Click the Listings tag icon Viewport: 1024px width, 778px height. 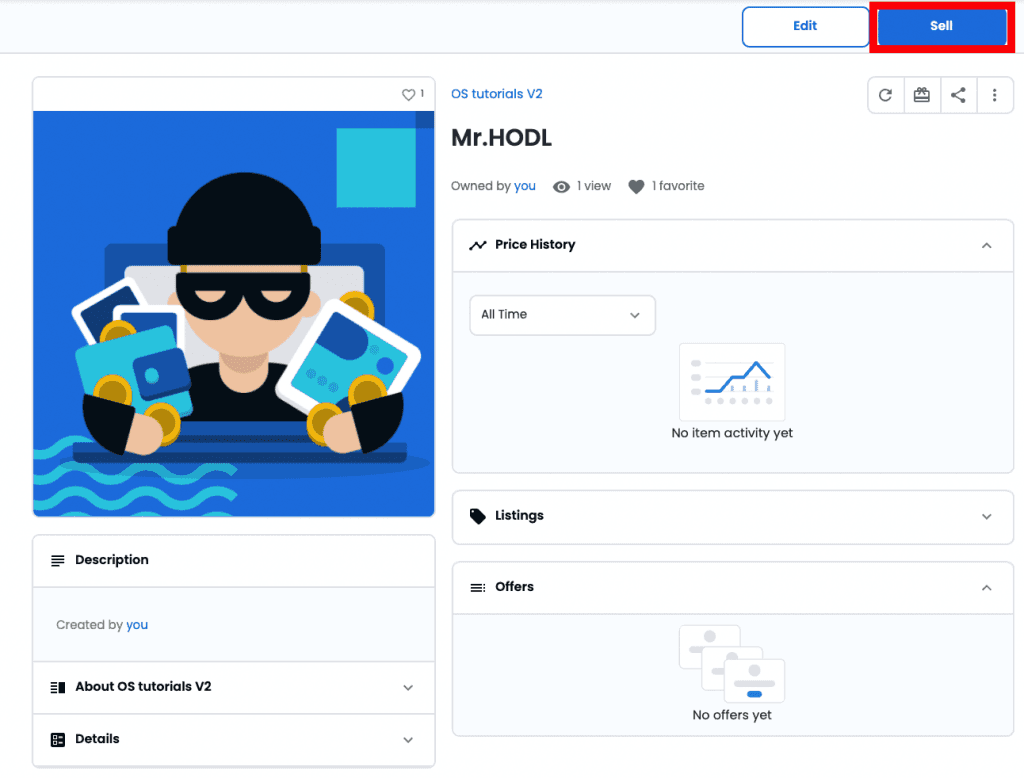pyautogui.click(x=478, y=516)
